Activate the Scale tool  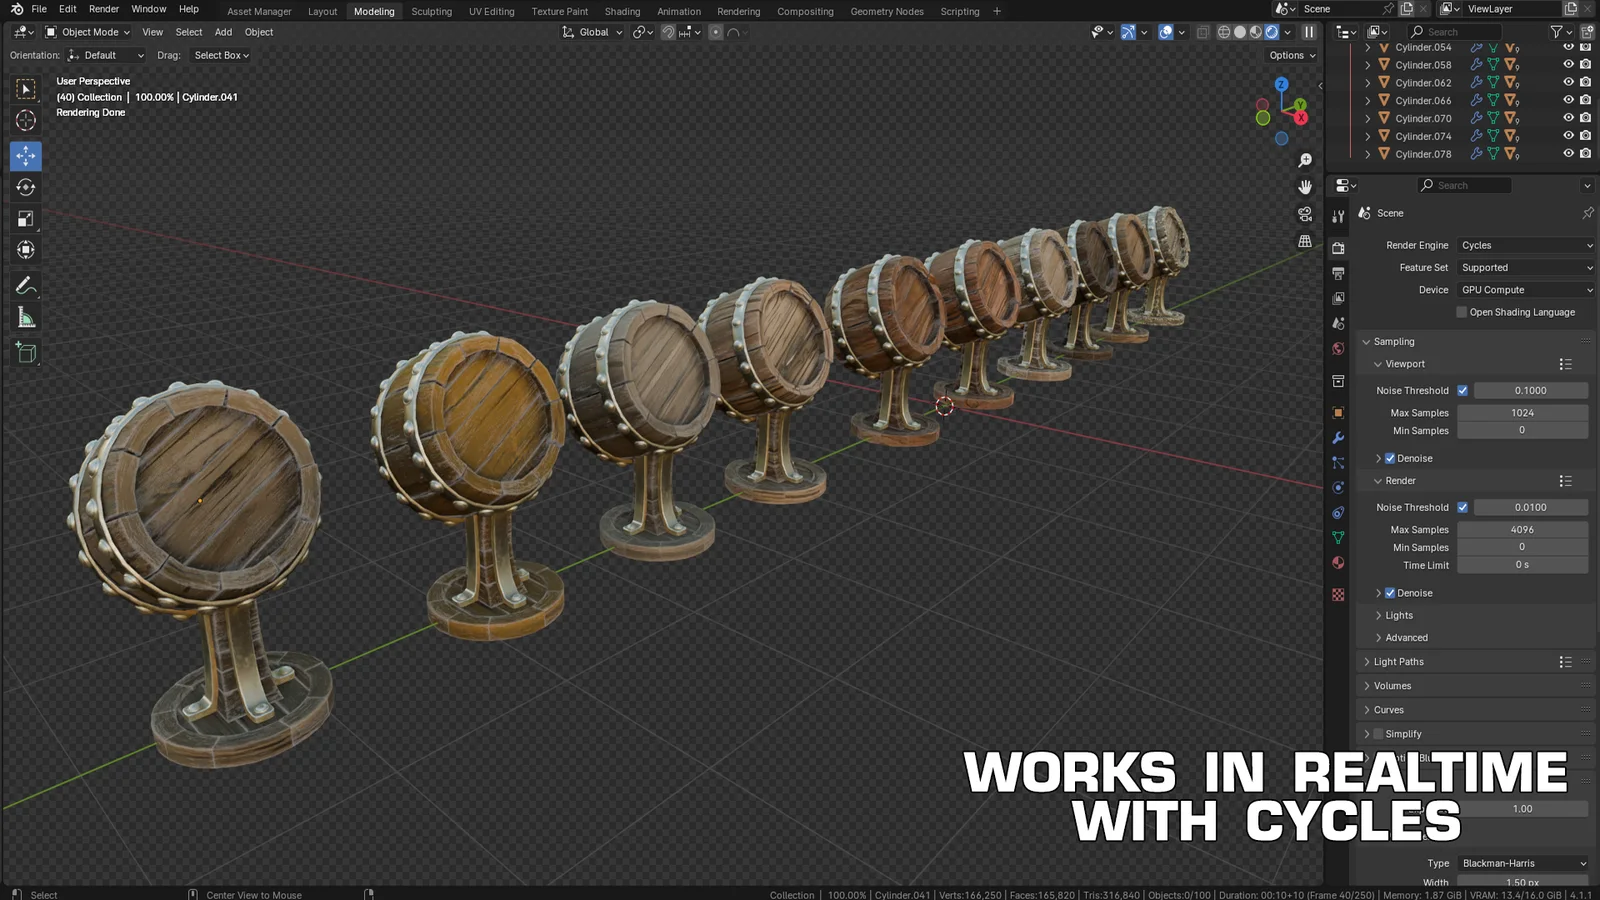24,218
